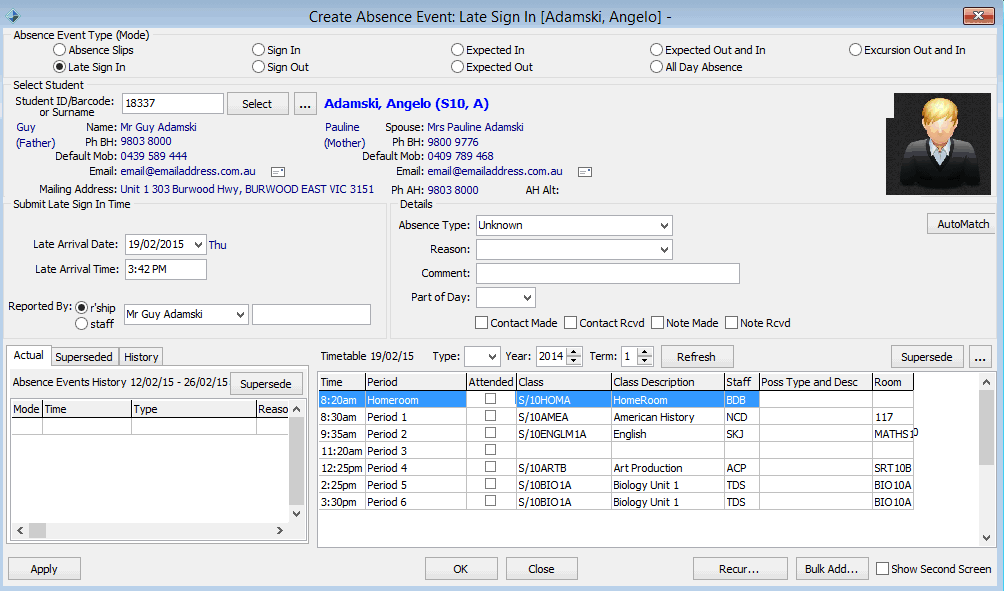The width and height of the screenshot is (1004, 591).
Task: Mark Period 1 as attended
Action: 490,416
